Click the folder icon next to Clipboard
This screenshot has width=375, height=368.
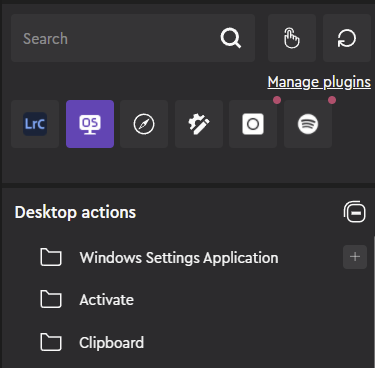51,342
